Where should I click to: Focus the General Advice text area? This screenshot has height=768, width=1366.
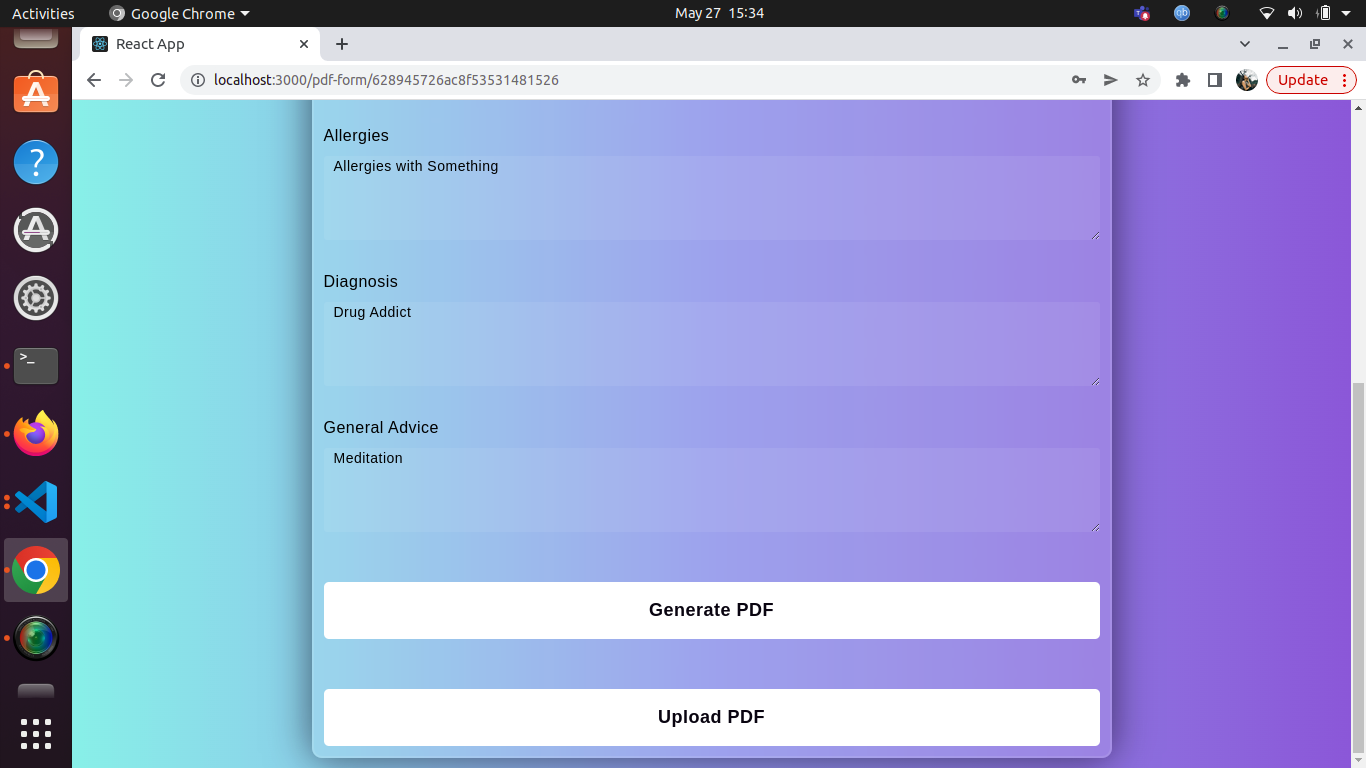(711, 490)
